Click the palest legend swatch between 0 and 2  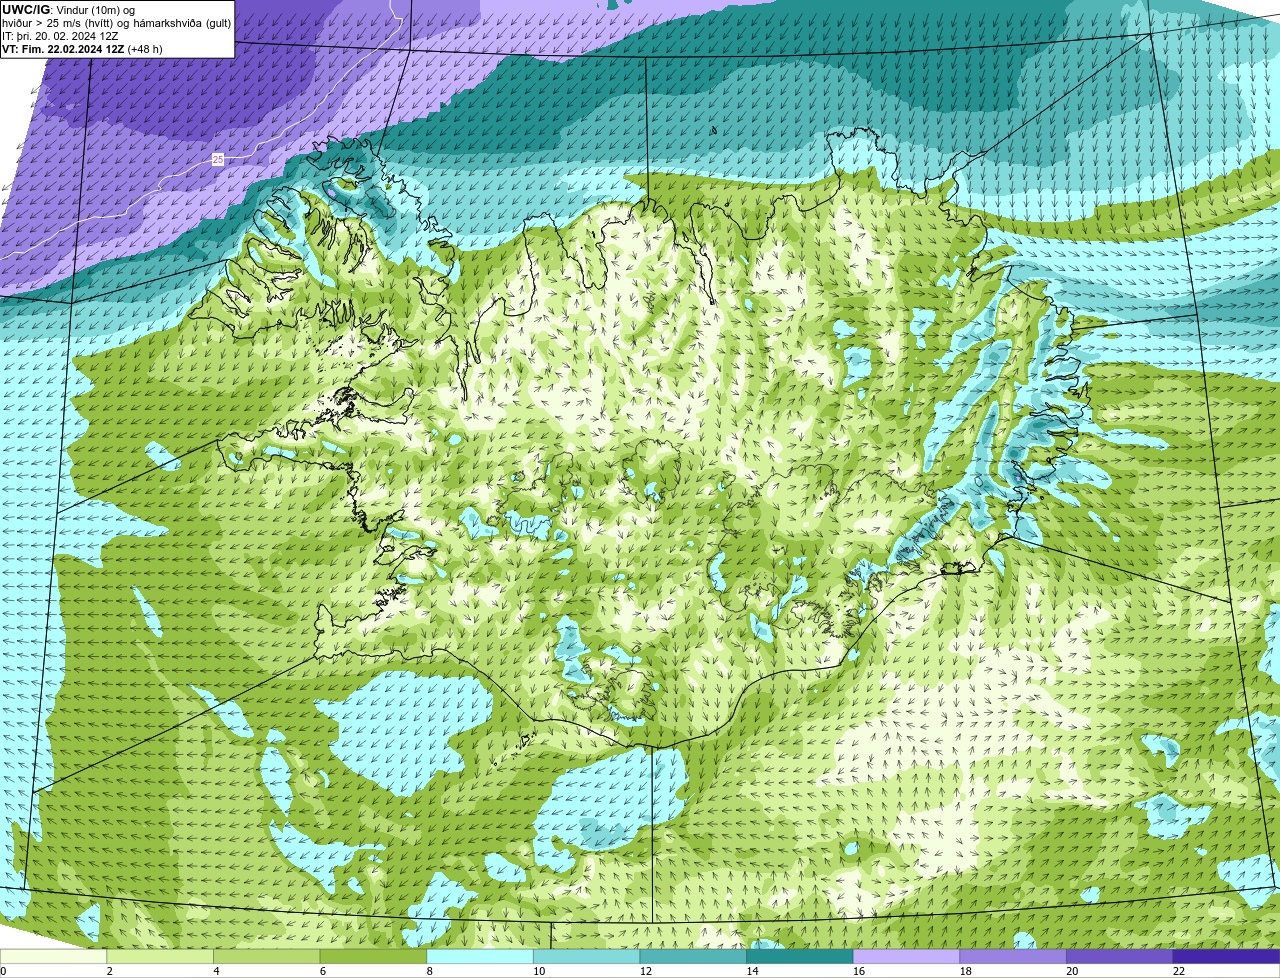(x=53, y=957)
